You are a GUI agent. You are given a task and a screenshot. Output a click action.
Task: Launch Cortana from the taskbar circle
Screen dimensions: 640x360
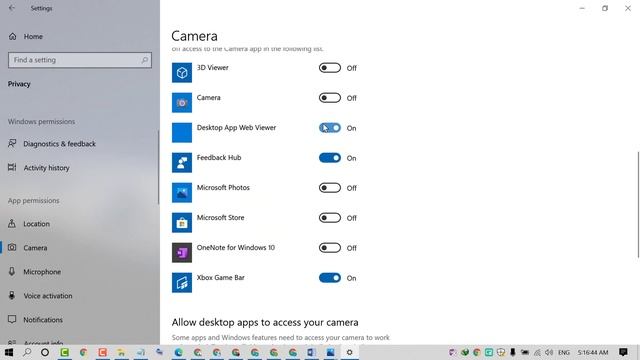[x=45, y=352]
